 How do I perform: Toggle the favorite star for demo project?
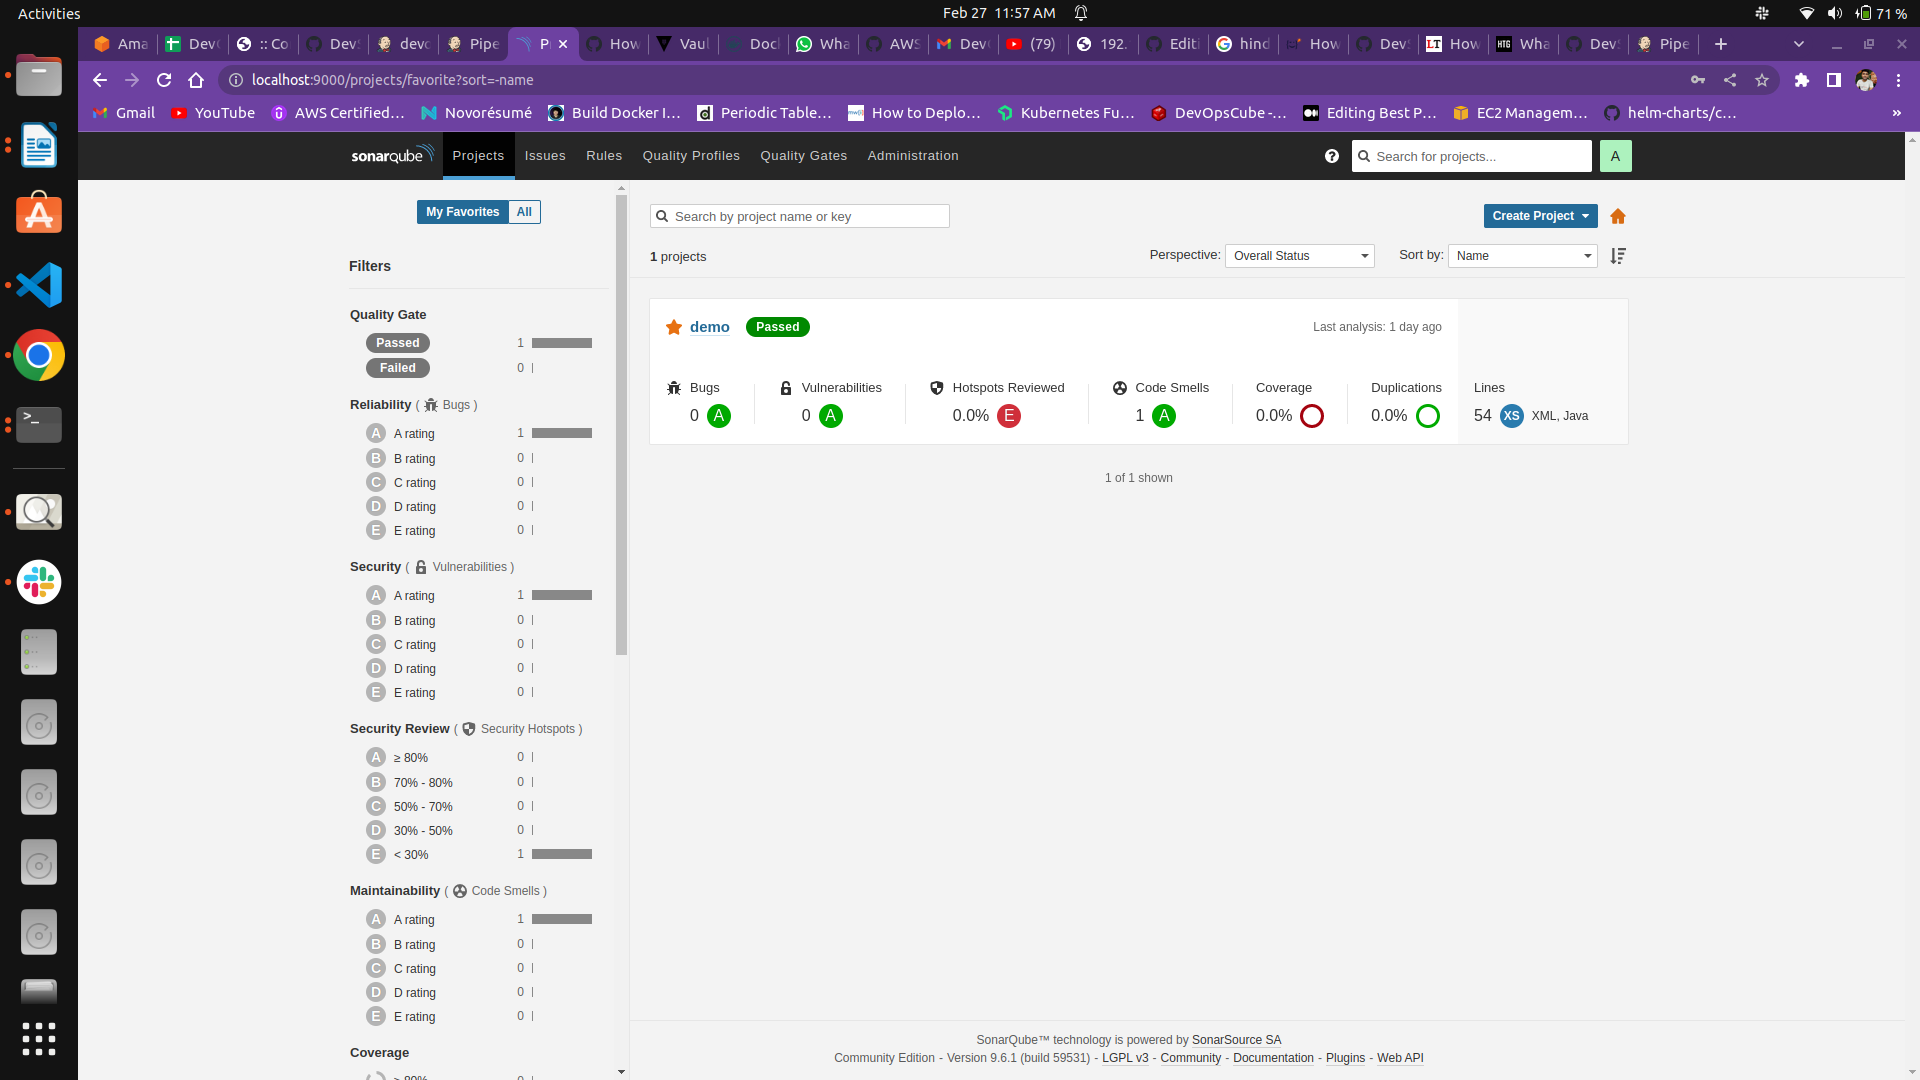pyautogui.click(x=674, y=327)
